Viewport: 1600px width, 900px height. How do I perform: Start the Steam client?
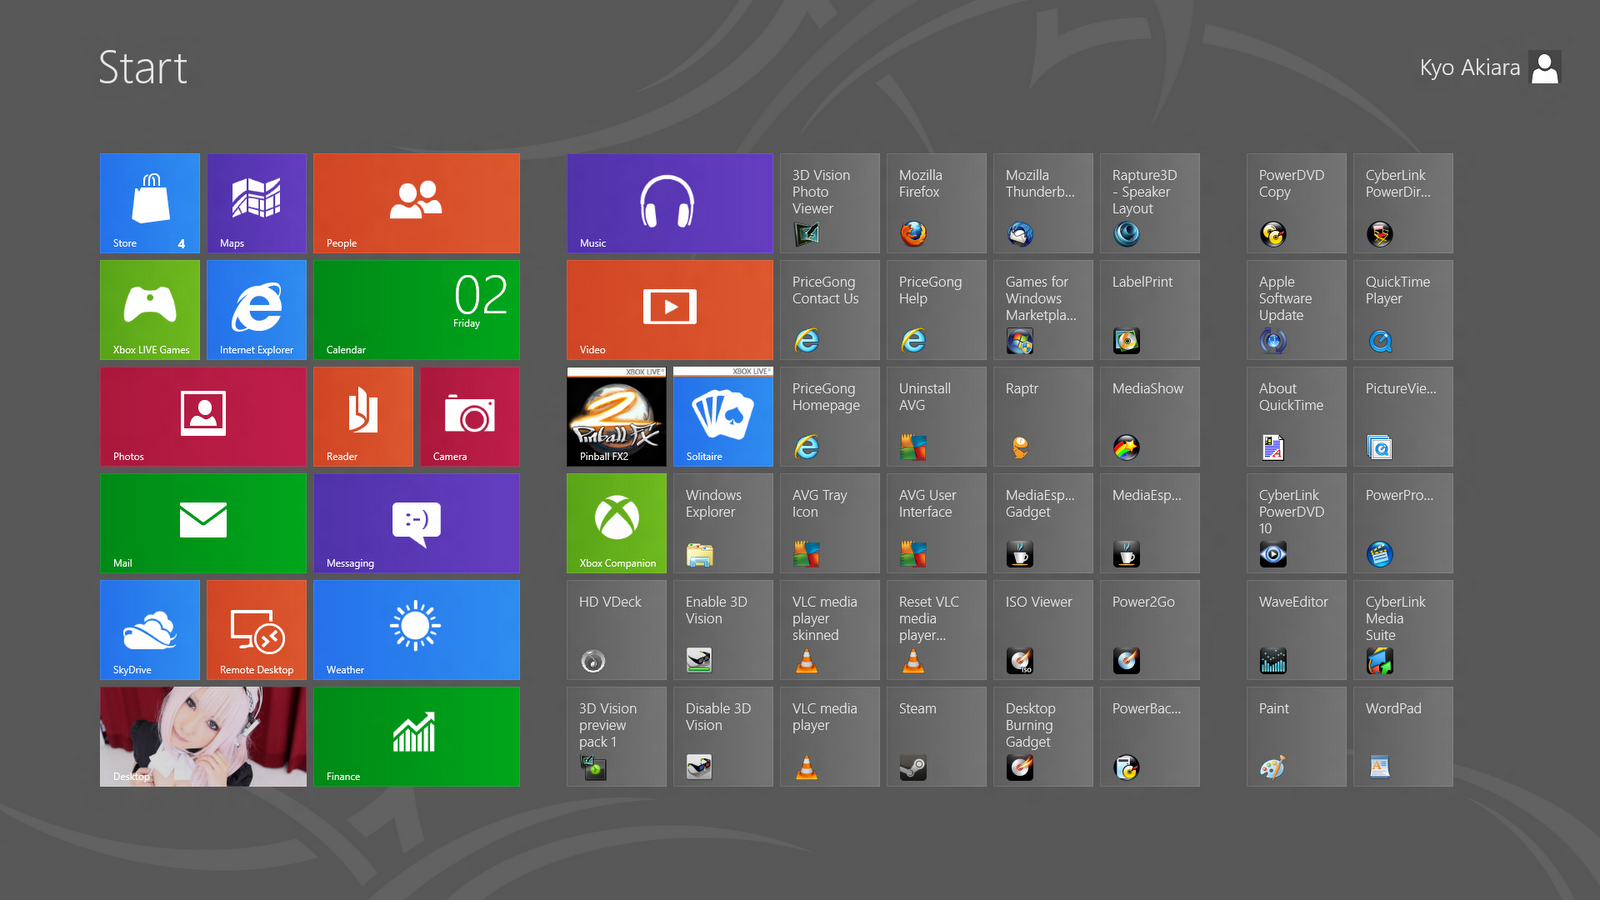[935, 737]
